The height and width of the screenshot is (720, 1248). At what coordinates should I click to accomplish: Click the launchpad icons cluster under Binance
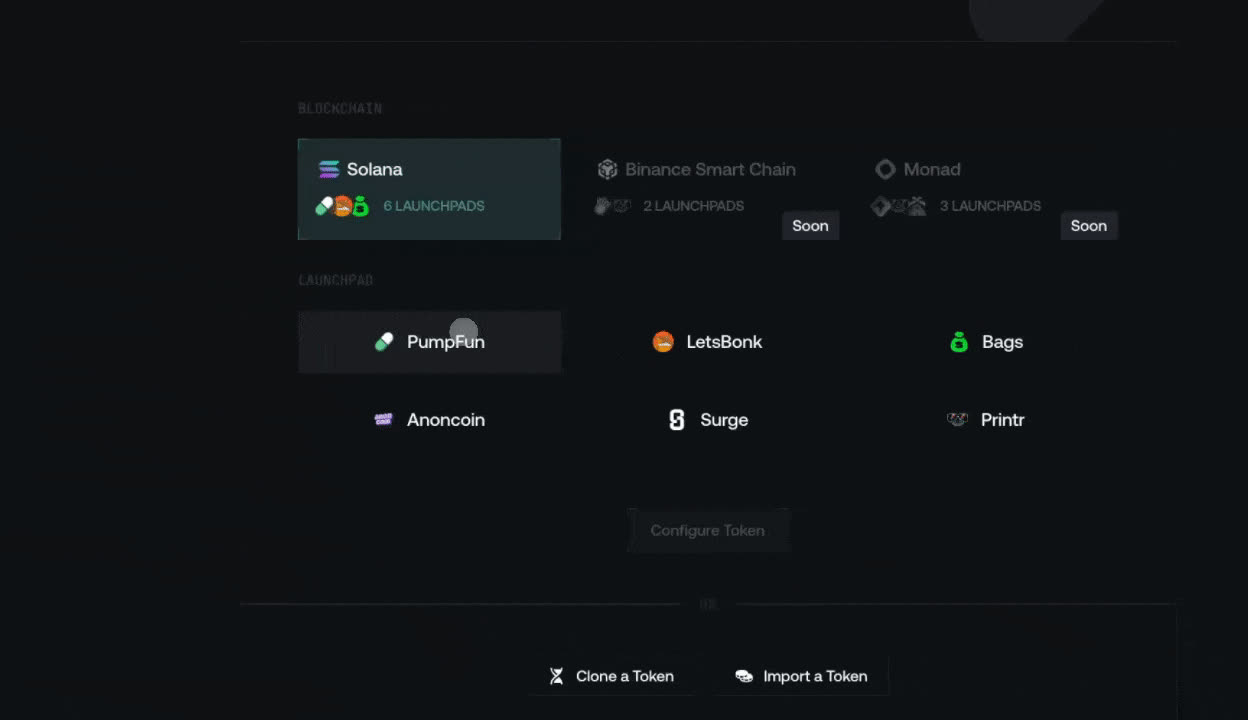click(613, 206)
